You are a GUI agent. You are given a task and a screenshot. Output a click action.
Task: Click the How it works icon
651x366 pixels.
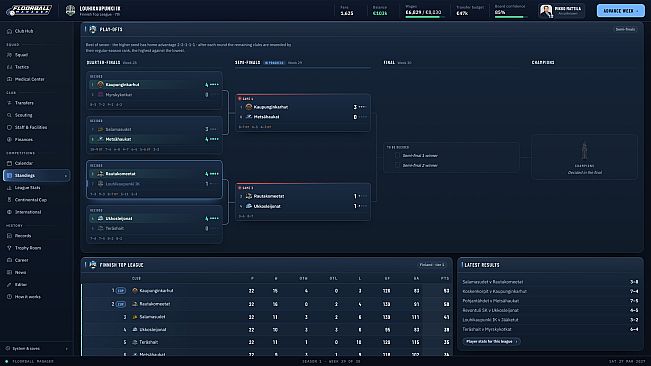coord(9,297)
